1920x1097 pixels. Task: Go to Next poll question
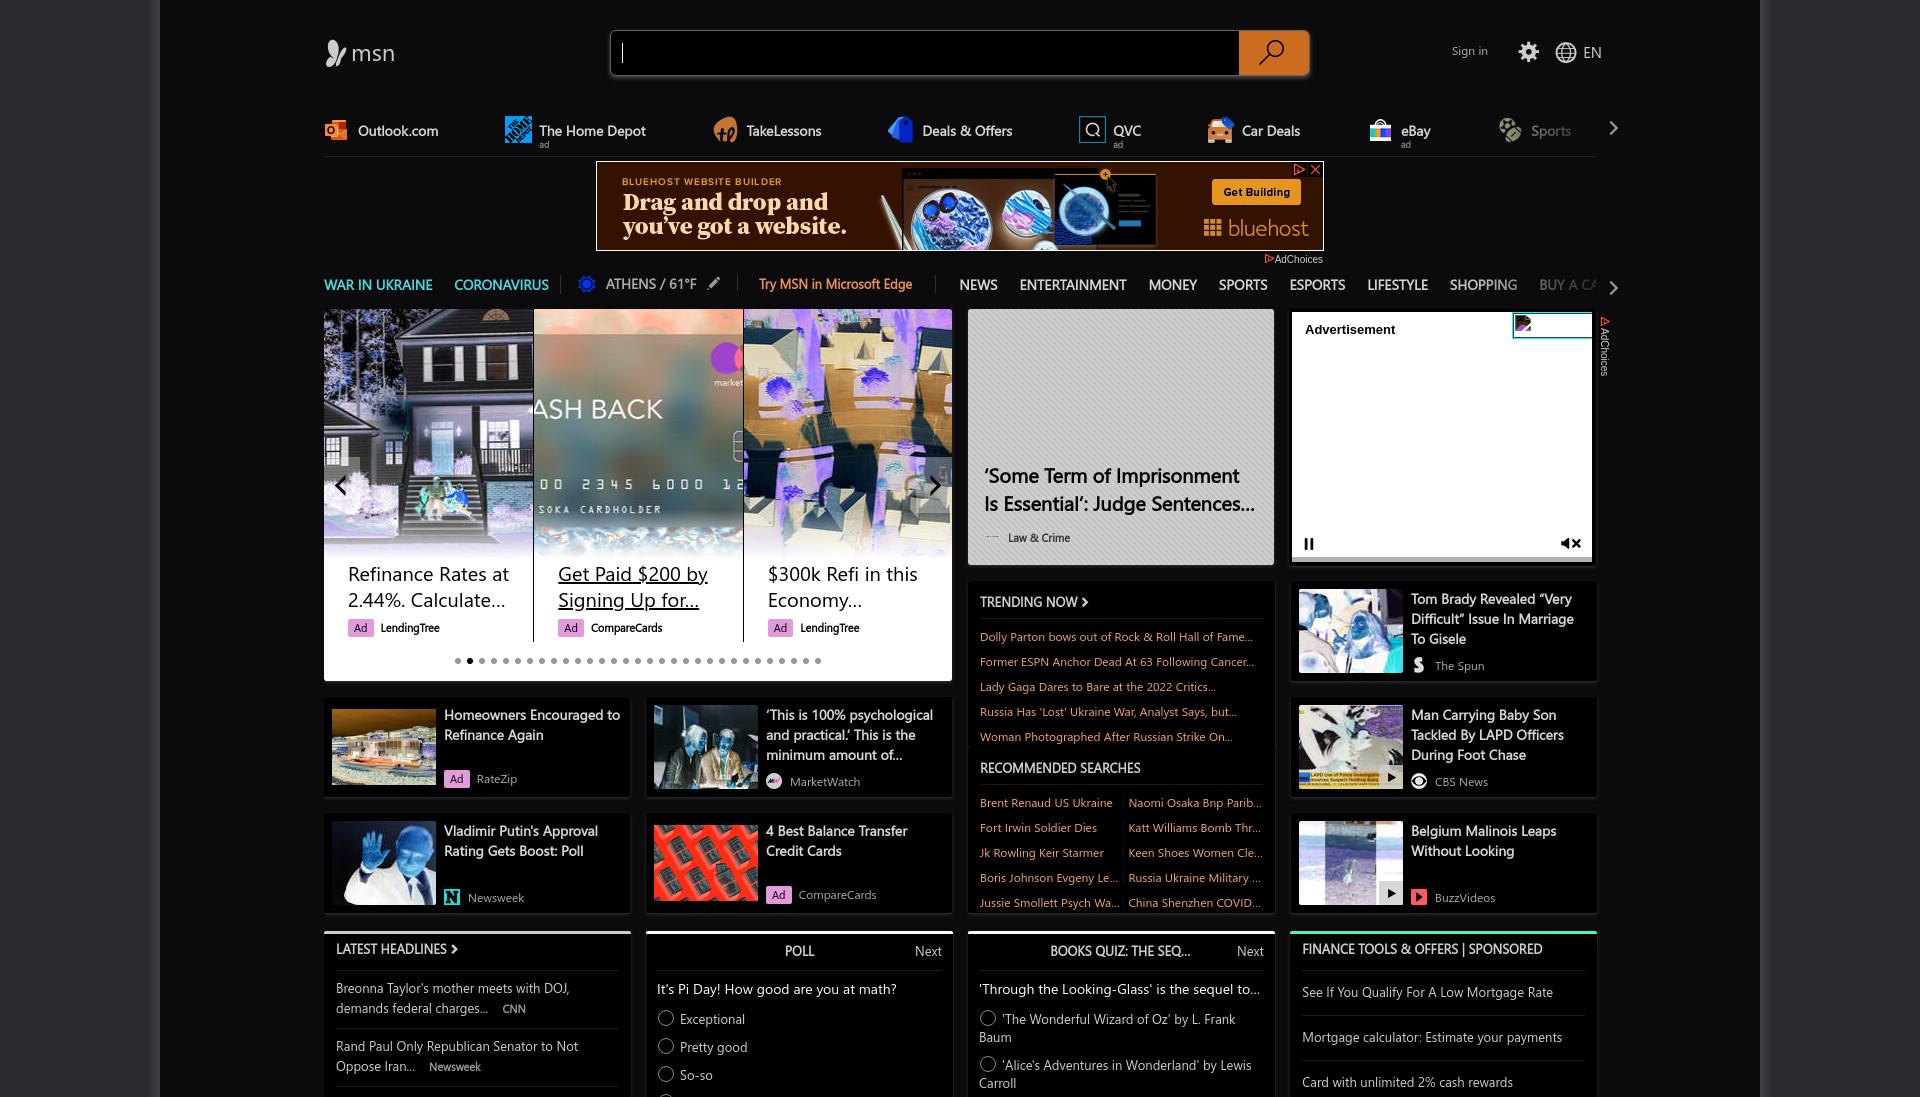point(928,951)
